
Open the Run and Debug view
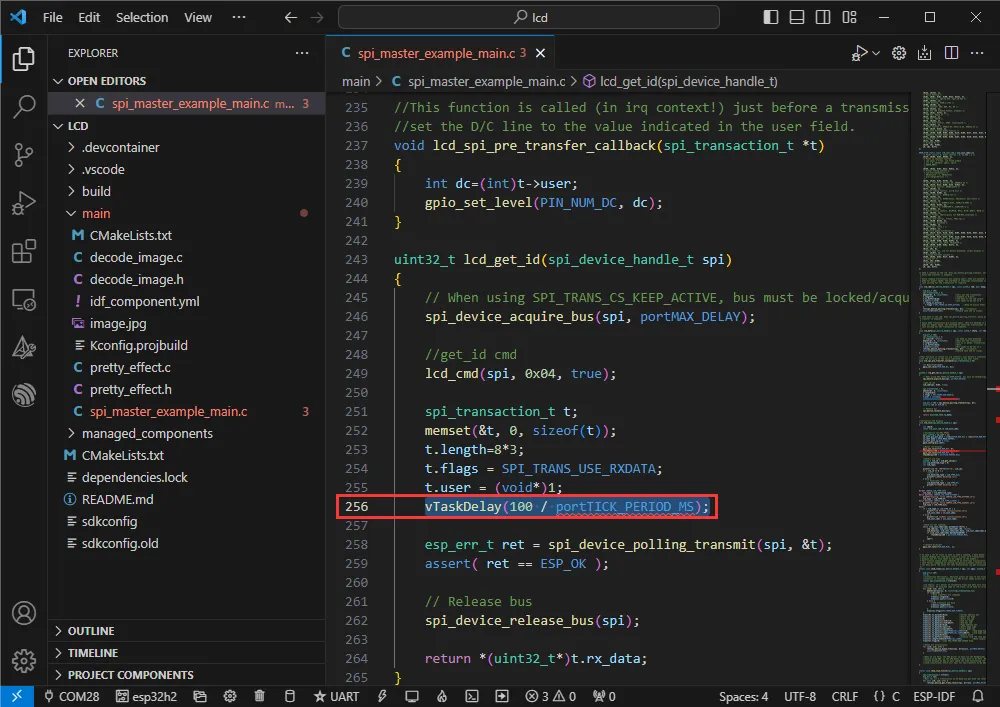(x=23, y=203)
